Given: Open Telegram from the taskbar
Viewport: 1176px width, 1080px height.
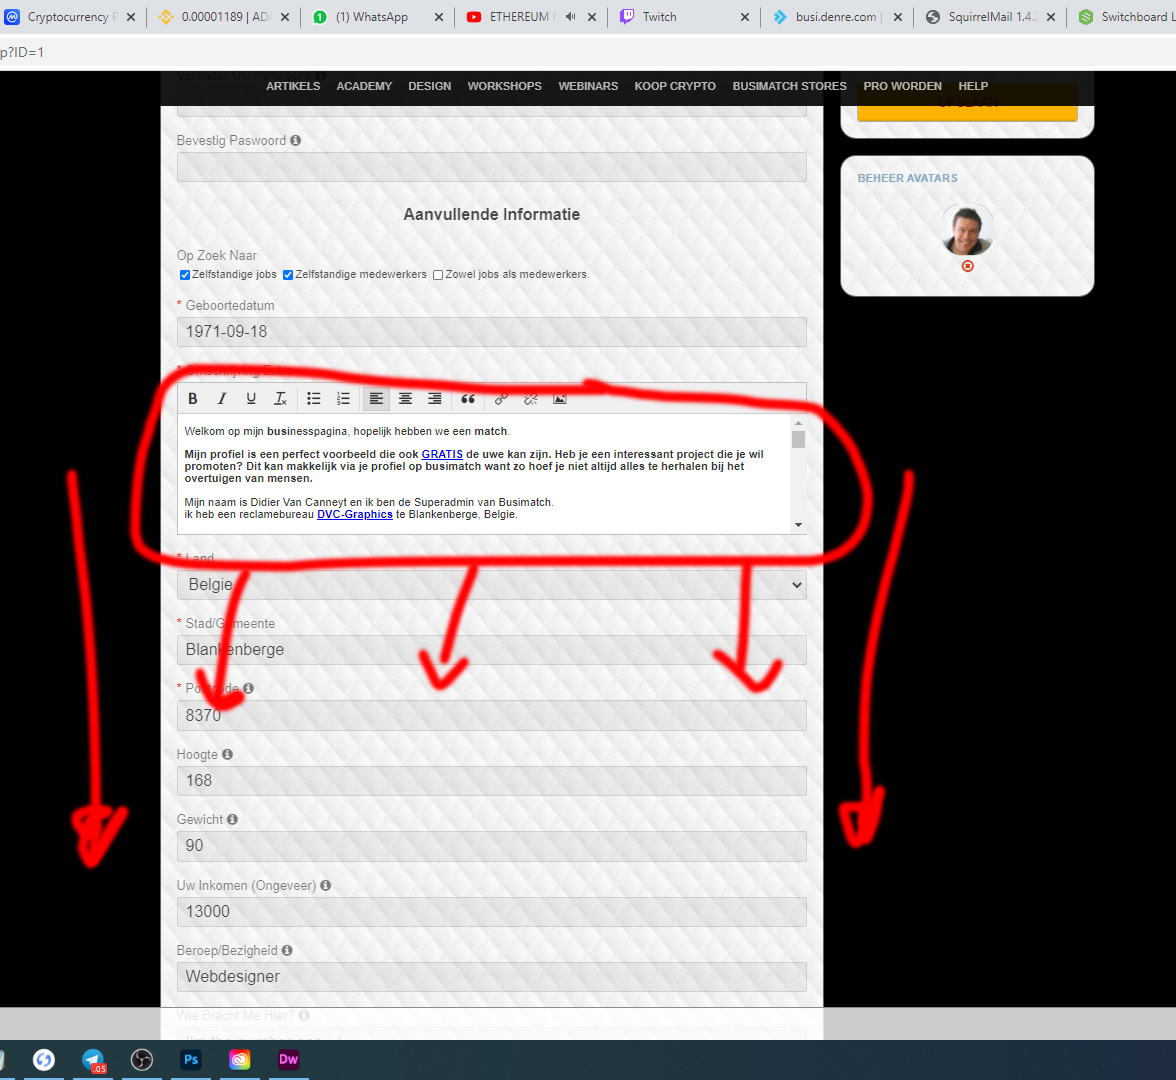Looking at the screenshot, I should point(93,1060).
